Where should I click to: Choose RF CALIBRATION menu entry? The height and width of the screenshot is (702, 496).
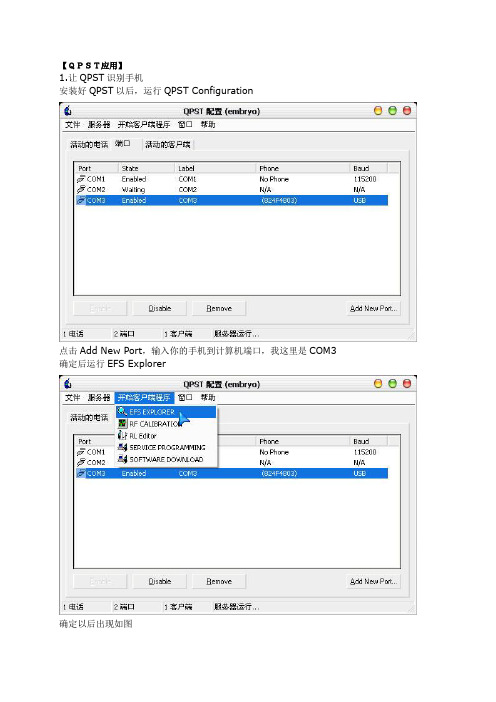tap(166, 424)
